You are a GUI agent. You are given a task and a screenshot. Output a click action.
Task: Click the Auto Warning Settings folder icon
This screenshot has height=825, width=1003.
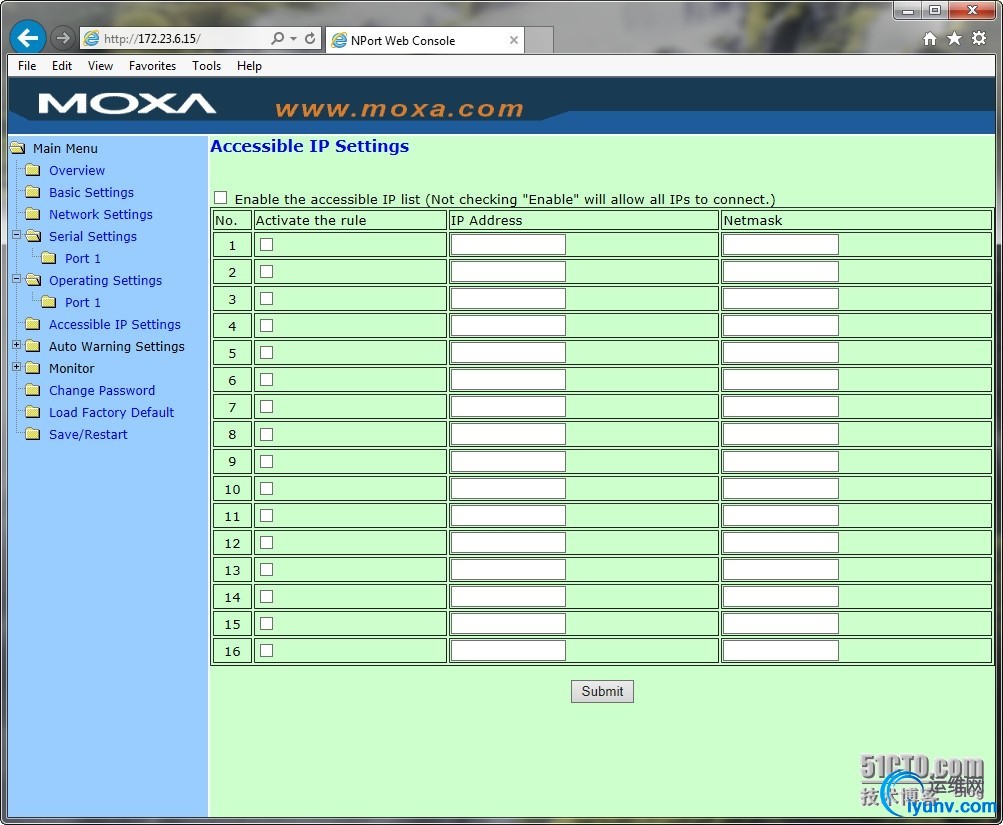point(33,346)
